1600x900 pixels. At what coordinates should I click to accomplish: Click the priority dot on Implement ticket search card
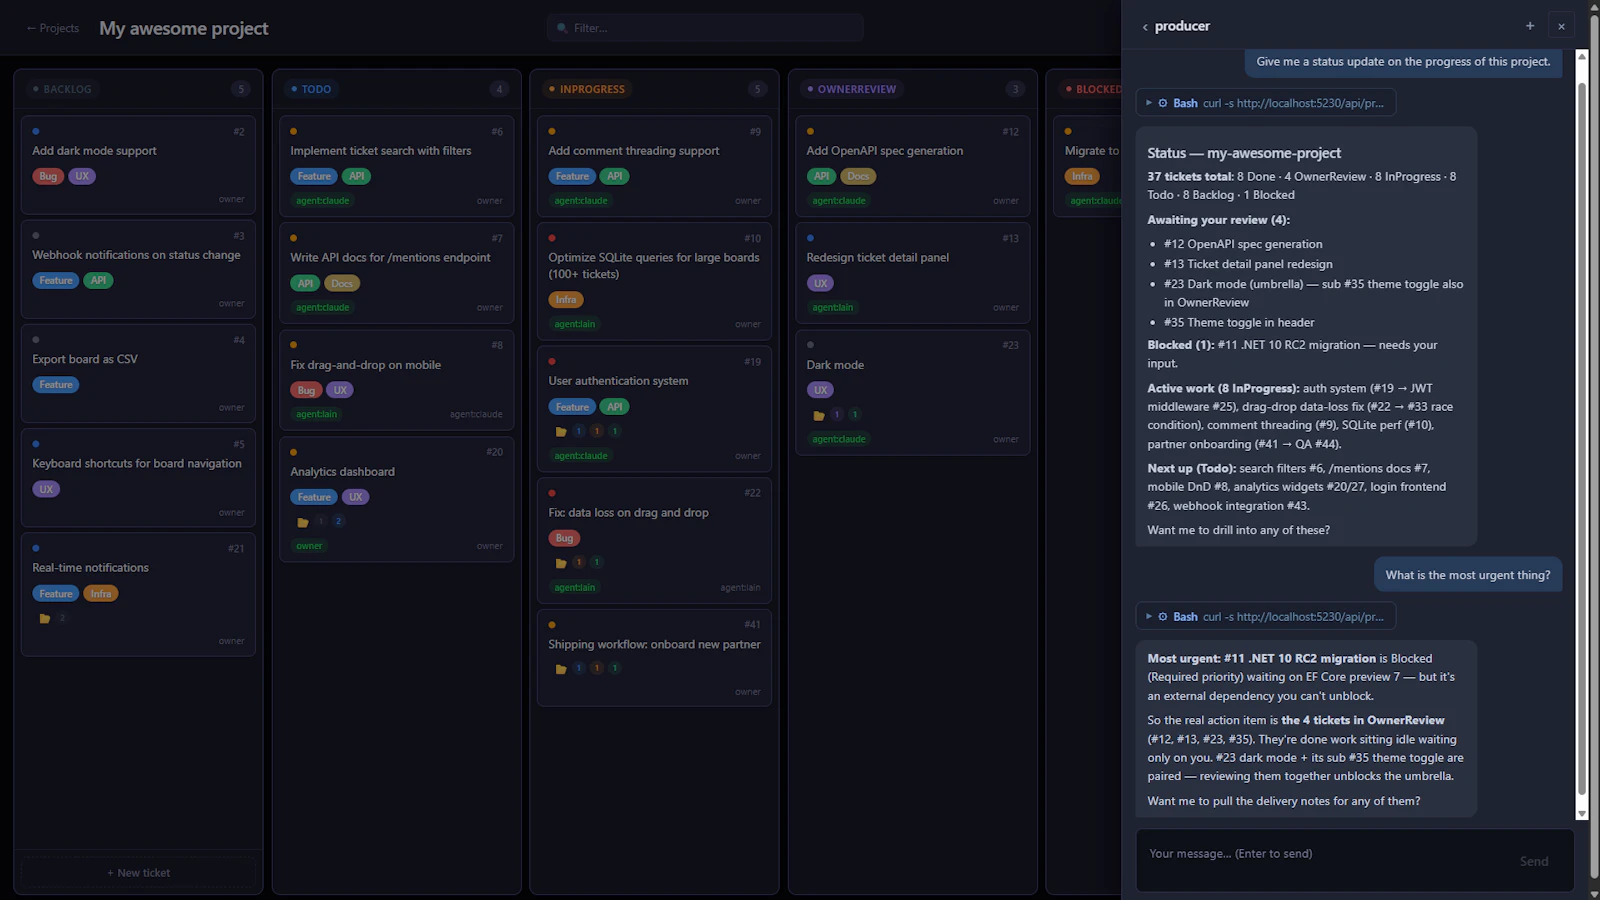(x=294, y=131)
